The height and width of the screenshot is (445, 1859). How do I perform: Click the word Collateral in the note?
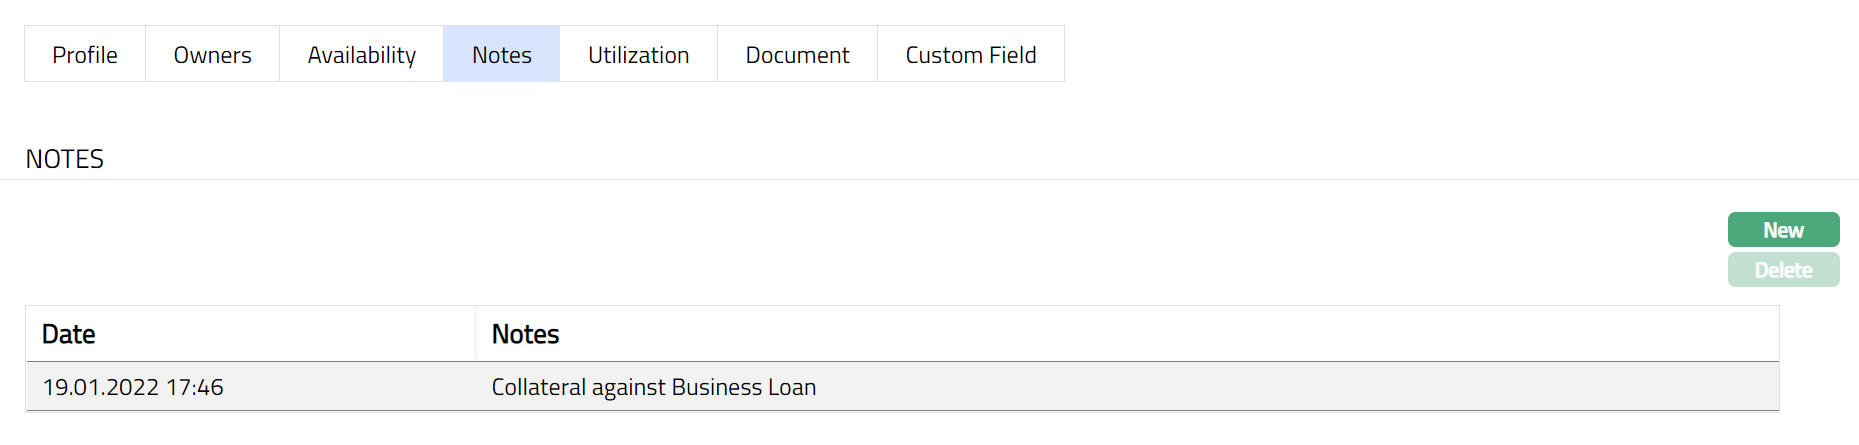point(538,387)
